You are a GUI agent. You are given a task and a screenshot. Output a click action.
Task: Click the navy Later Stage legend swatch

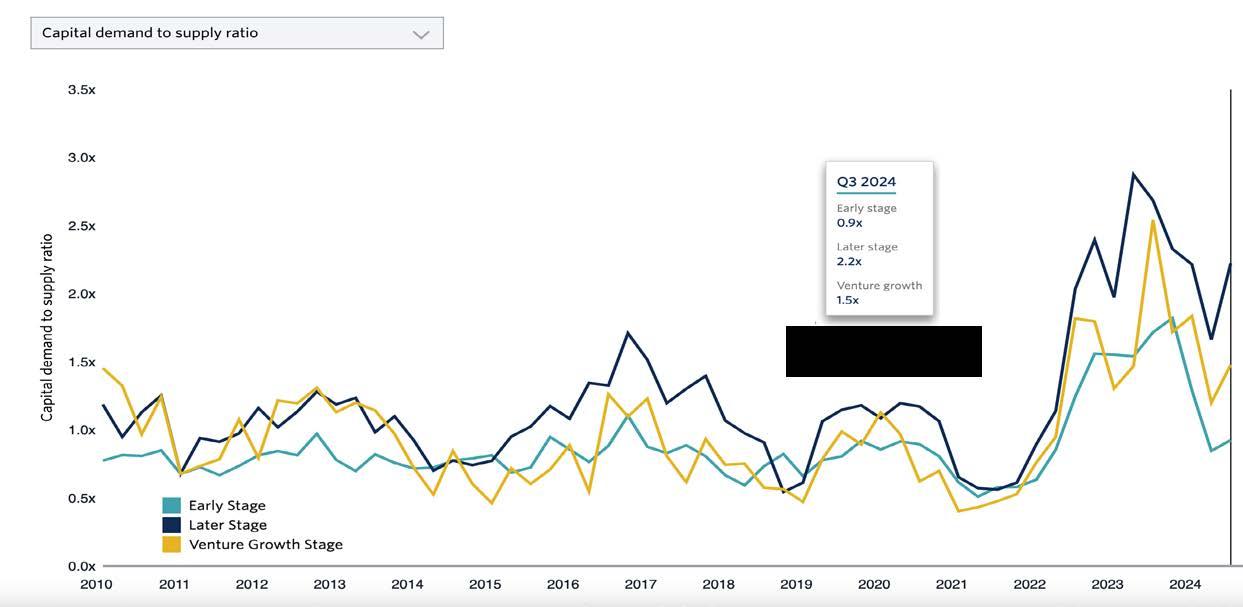click(172, 525)
